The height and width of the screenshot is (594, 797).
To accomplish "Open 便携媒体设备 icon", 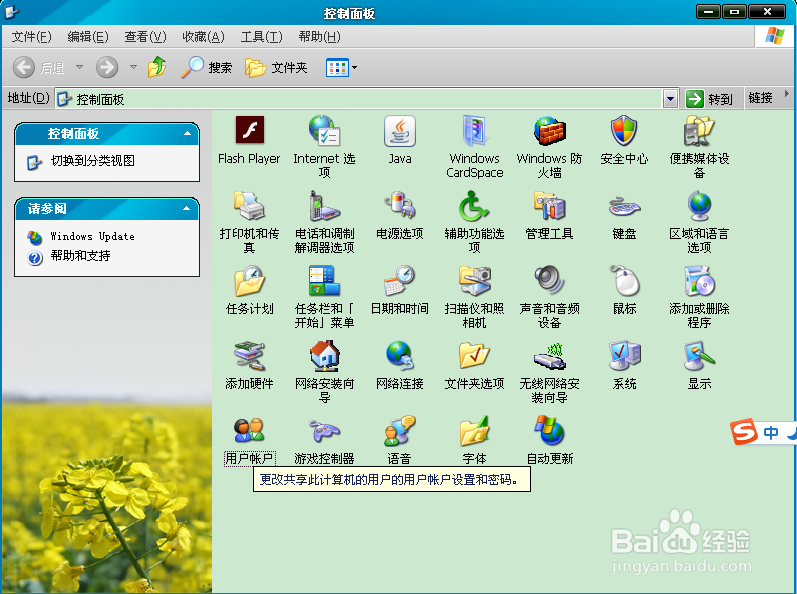I will [x=699, y=131].
